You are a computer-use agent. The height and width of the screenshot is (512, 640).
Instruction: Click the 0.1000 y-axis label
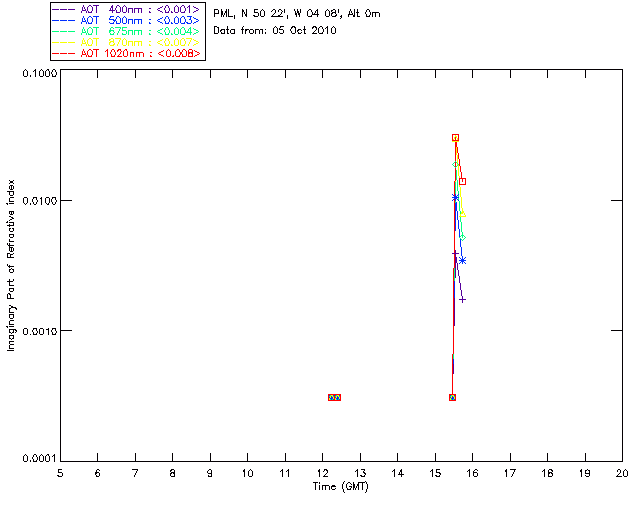(39, 73)
